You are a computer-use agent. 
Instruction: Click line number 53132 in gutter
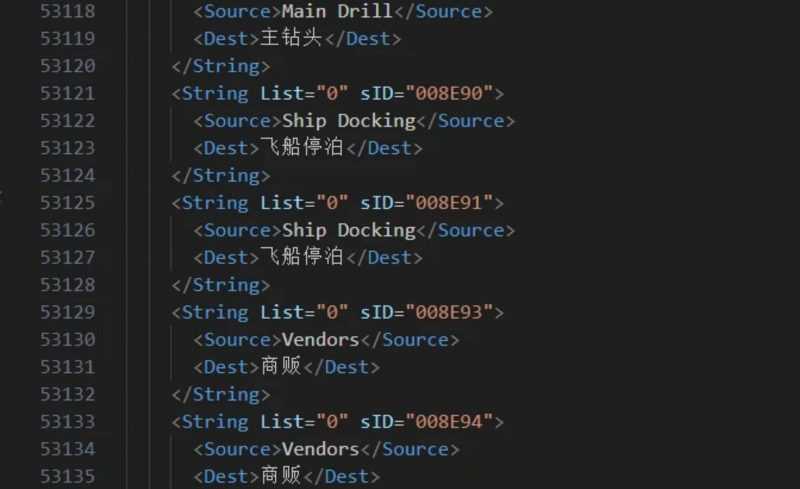[67, 394]
